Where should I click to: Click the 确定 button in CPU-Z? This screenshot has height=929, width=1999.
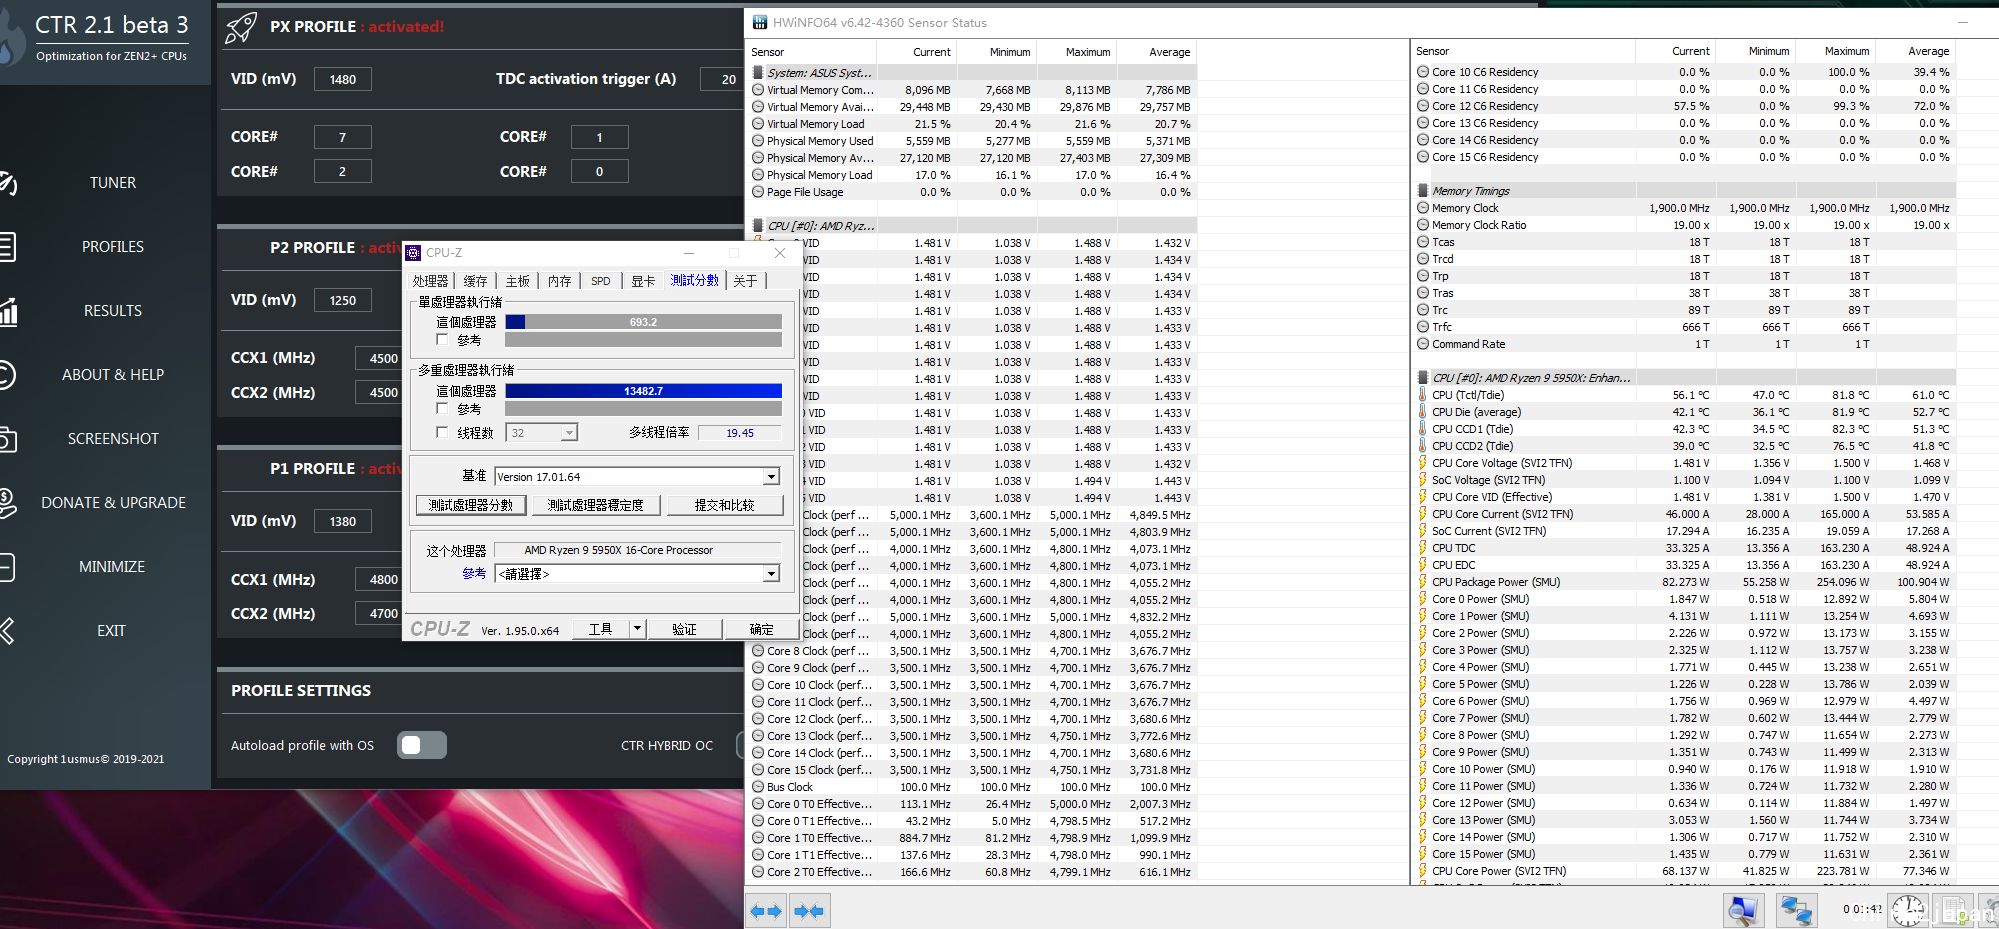coord(761,629)
